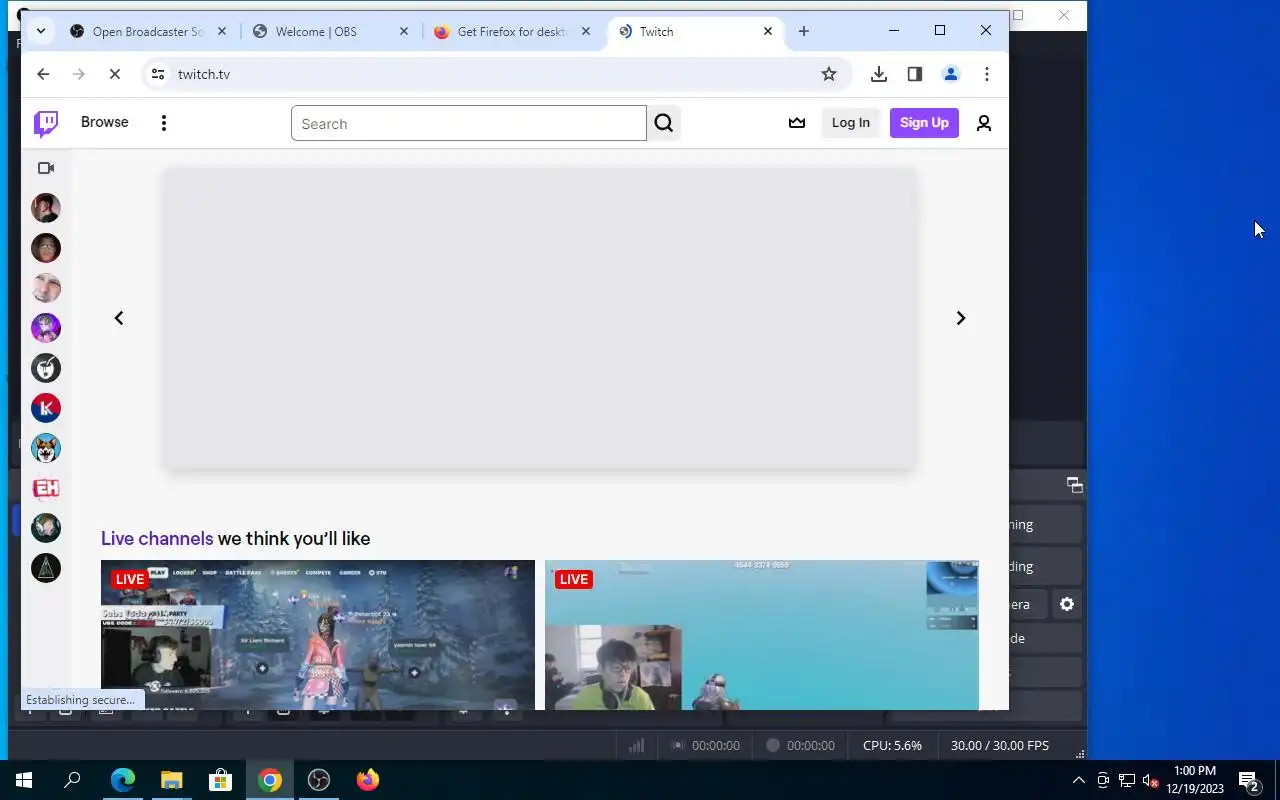
Task: Switch to the Get Firefox for desktop tab
Action: point(513,32)
